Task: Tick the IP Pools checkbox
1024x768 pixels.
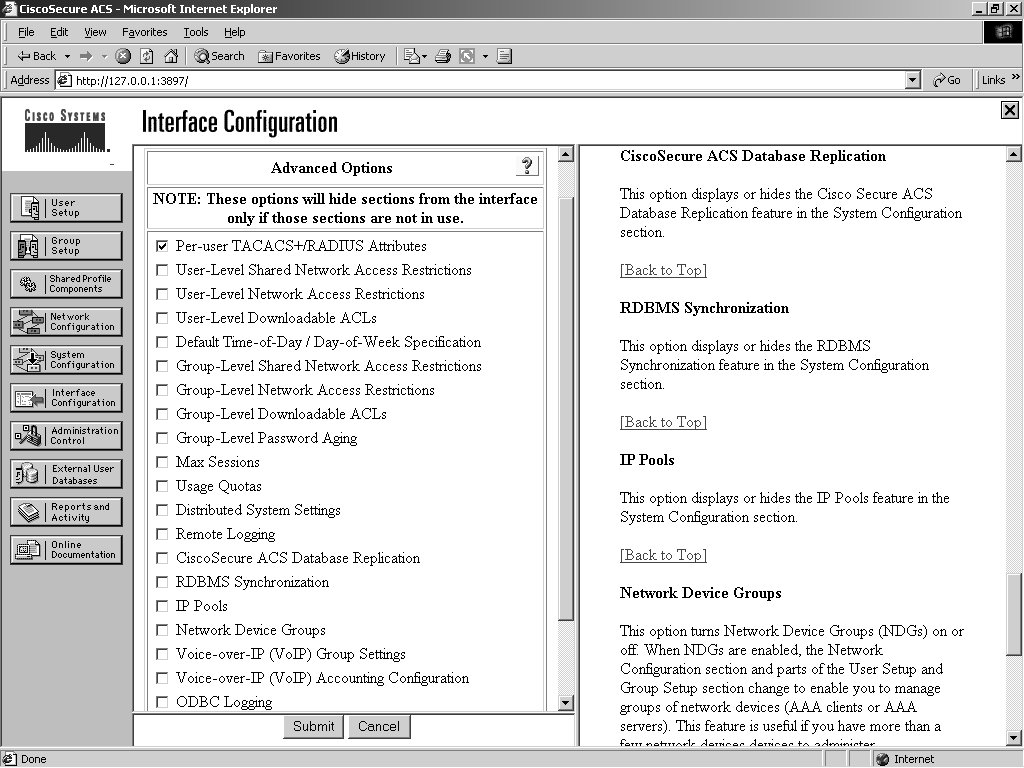Action: (x=162, y=606)
